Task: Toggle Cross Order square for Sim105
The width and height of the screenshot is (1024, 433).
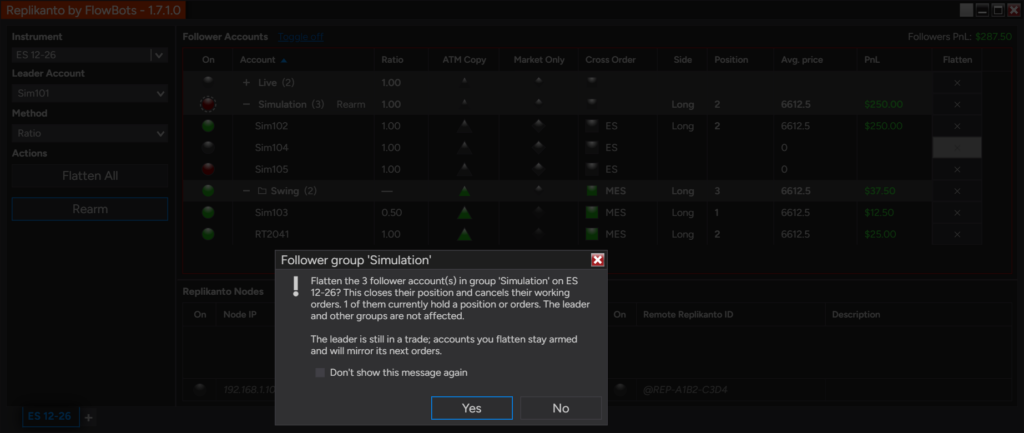Action: (592, 169)
